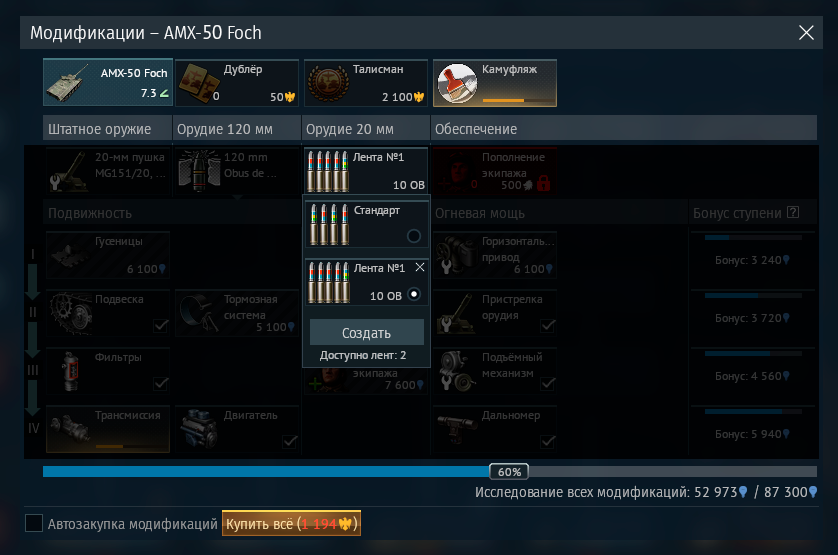
Task: Click the Дальномер rangefinder icon
Action: (x=457, y=429)
